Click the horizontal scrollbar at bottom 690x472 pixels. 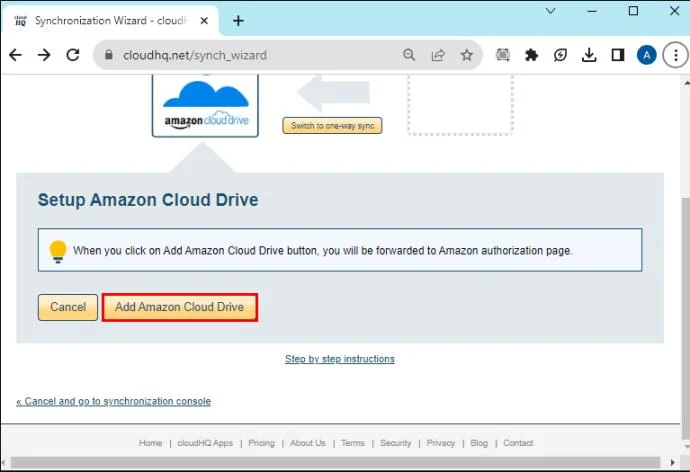335,462
